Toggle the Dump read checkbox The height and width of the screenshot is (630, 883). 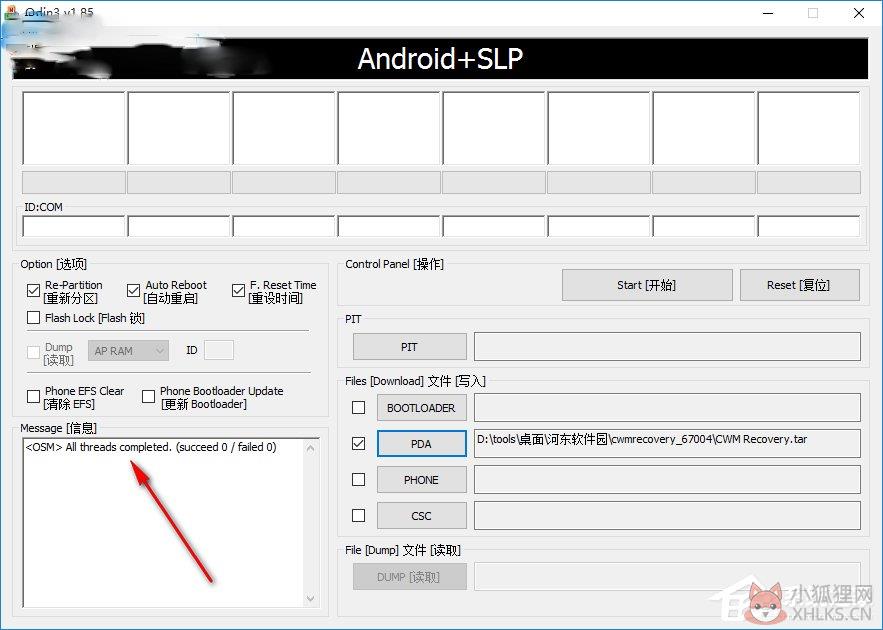33,352
